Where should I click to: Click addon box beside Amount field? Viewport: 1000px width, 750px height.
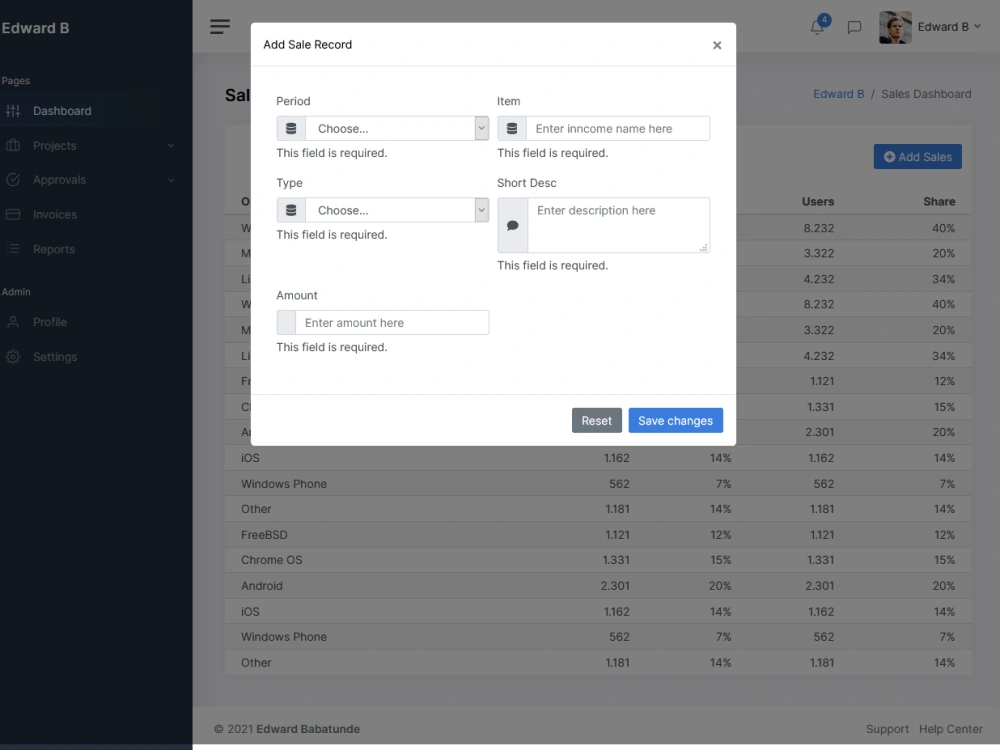tap(286, 323)
